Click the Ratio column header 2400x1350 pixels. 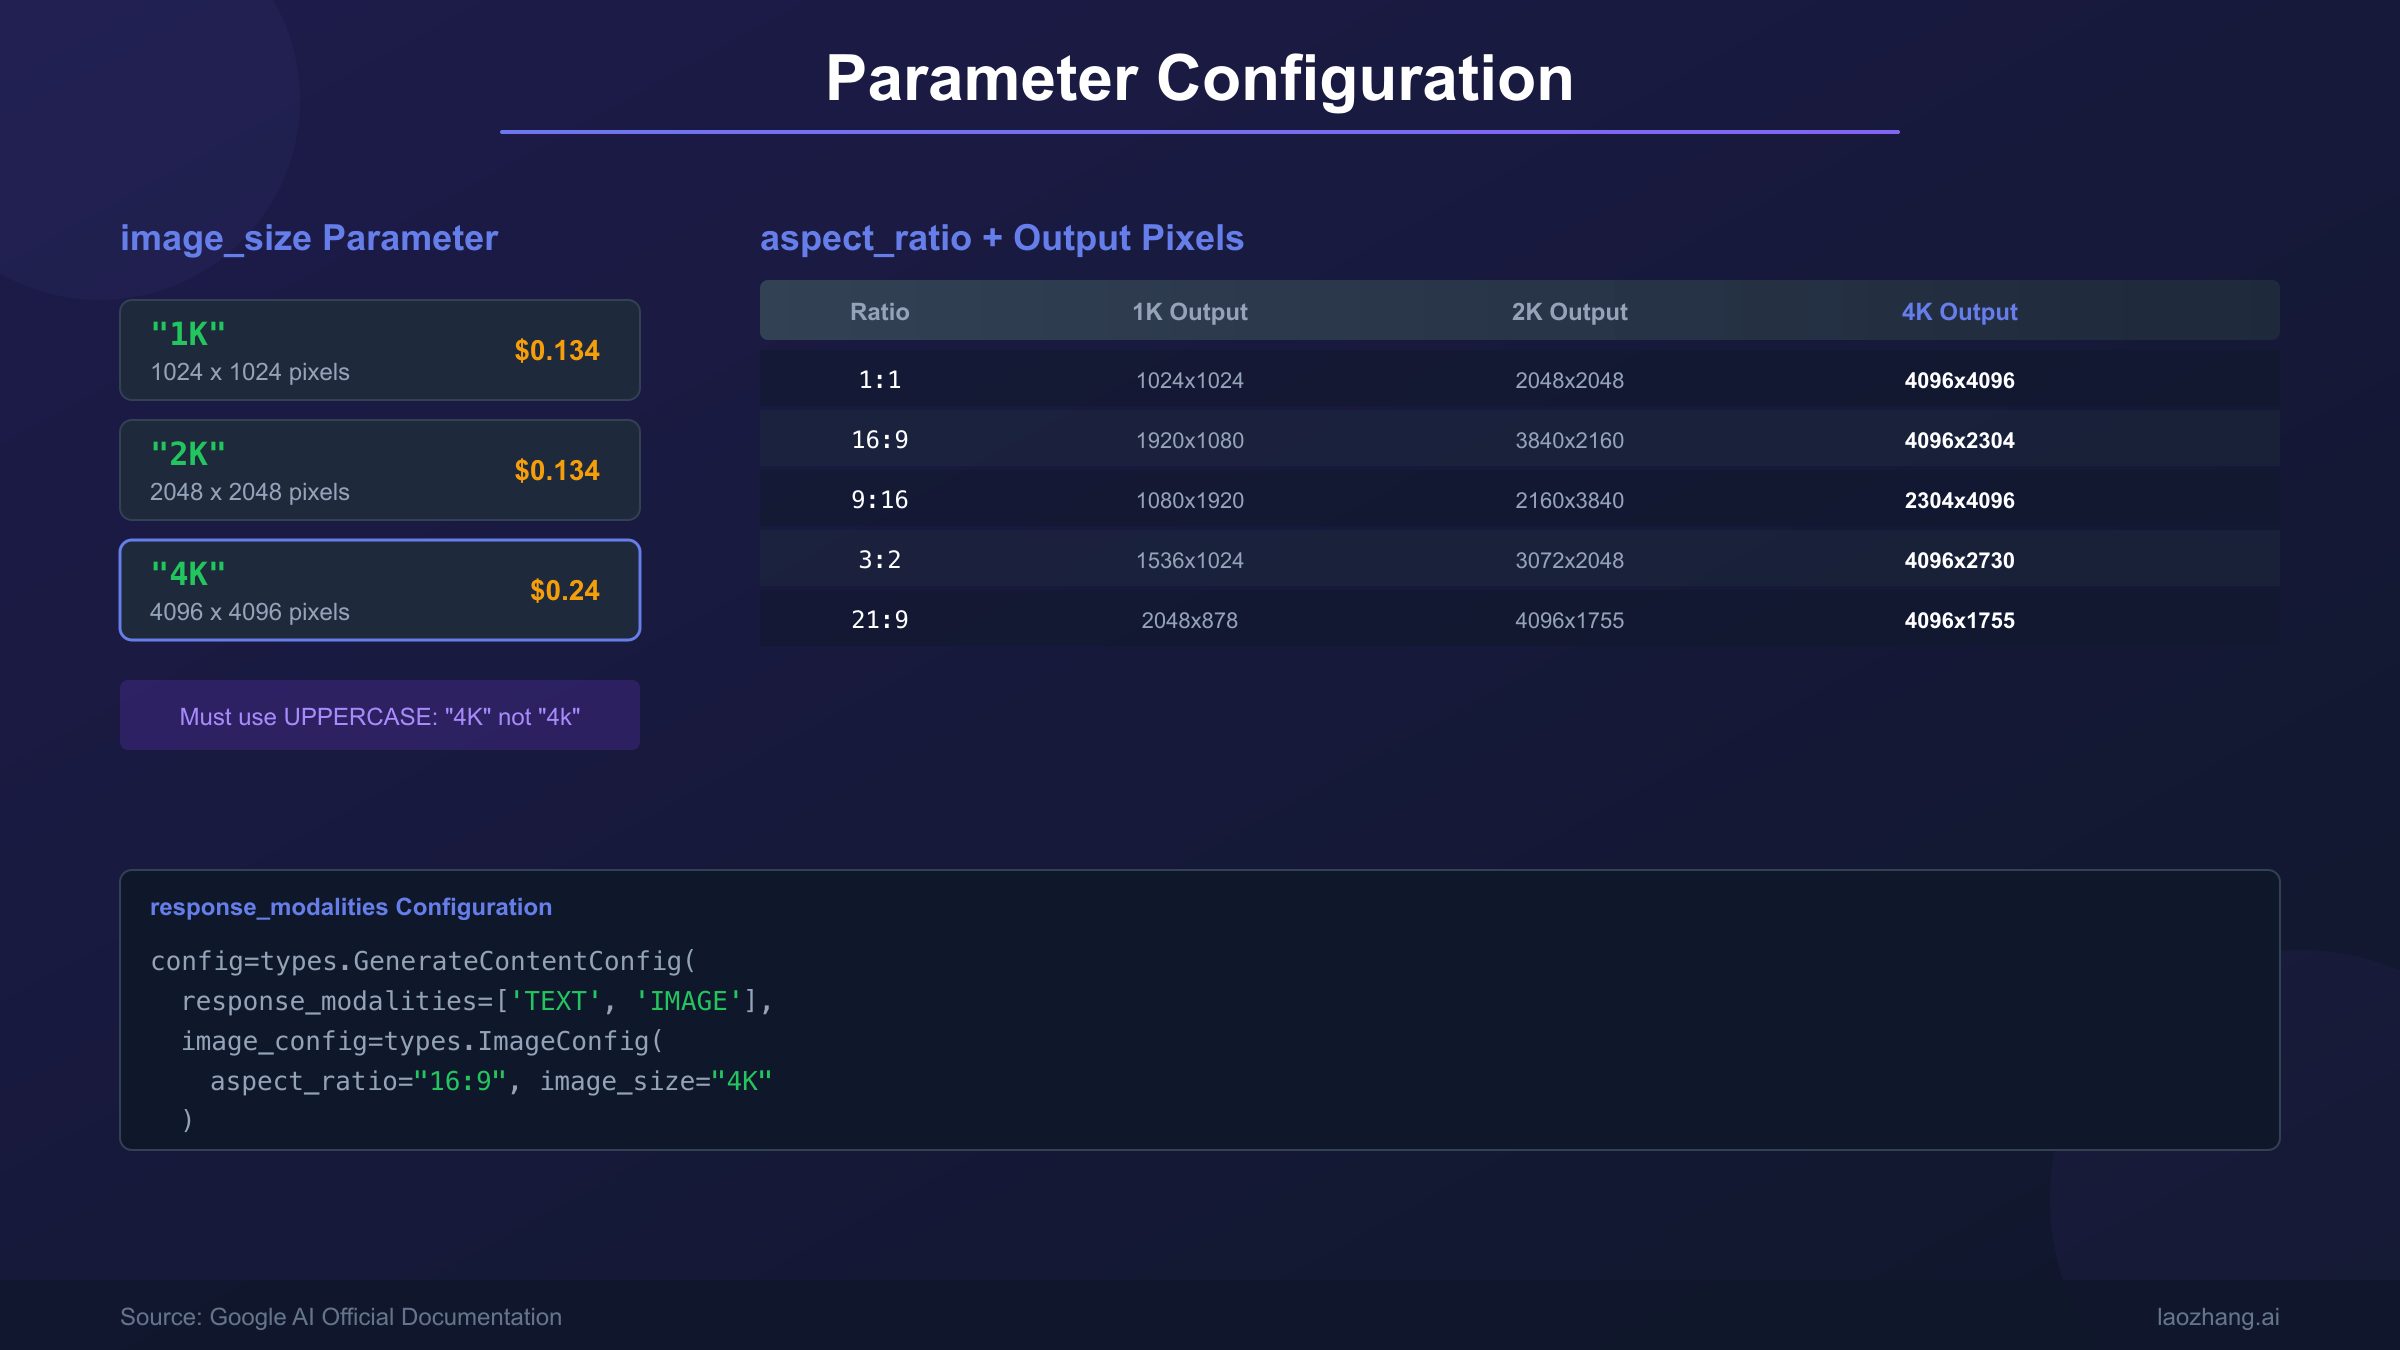879,312
